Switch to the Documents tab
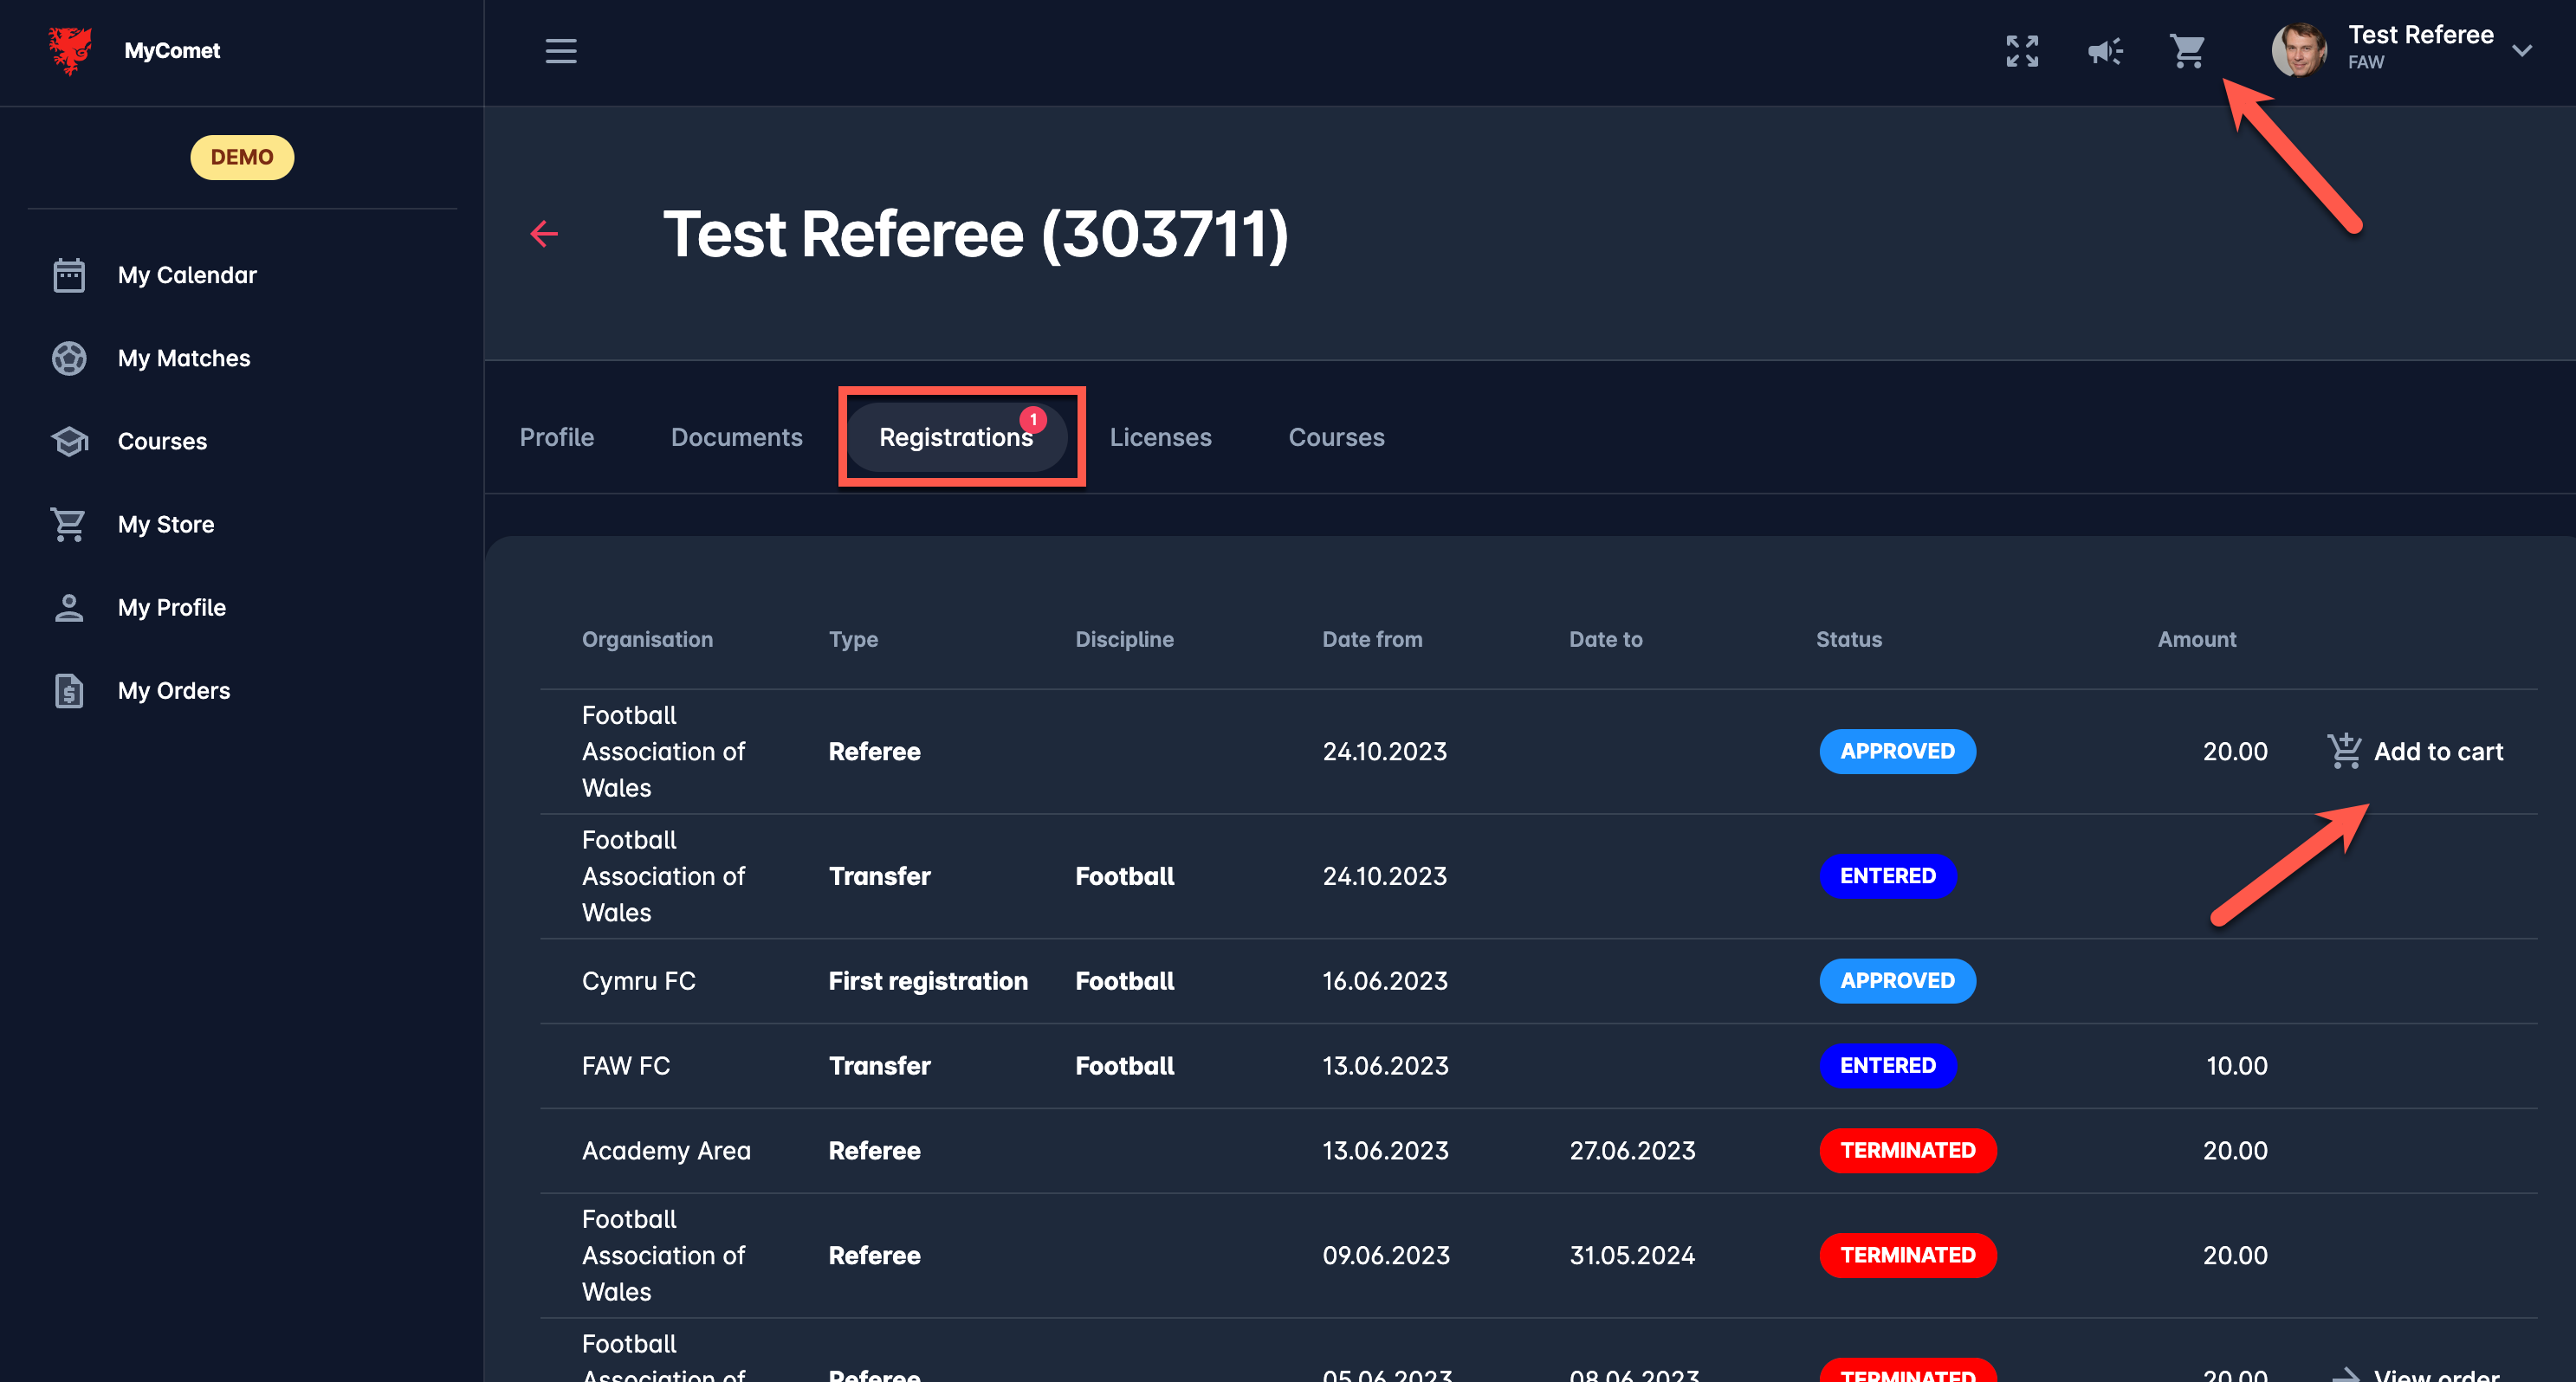 (736, 437)
